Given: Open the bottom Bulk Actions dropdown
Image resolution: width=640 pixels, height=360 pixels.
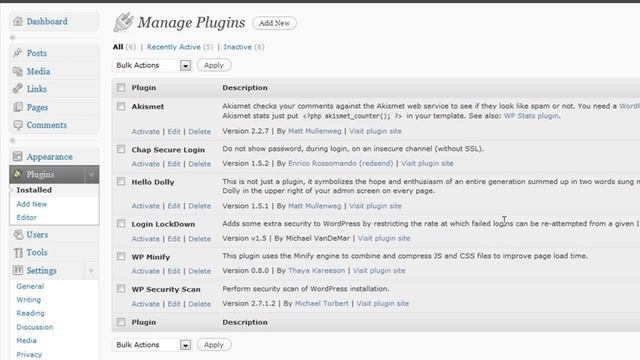Looking at the screenshot, I should pyautogui.click(x=152, y=345).
